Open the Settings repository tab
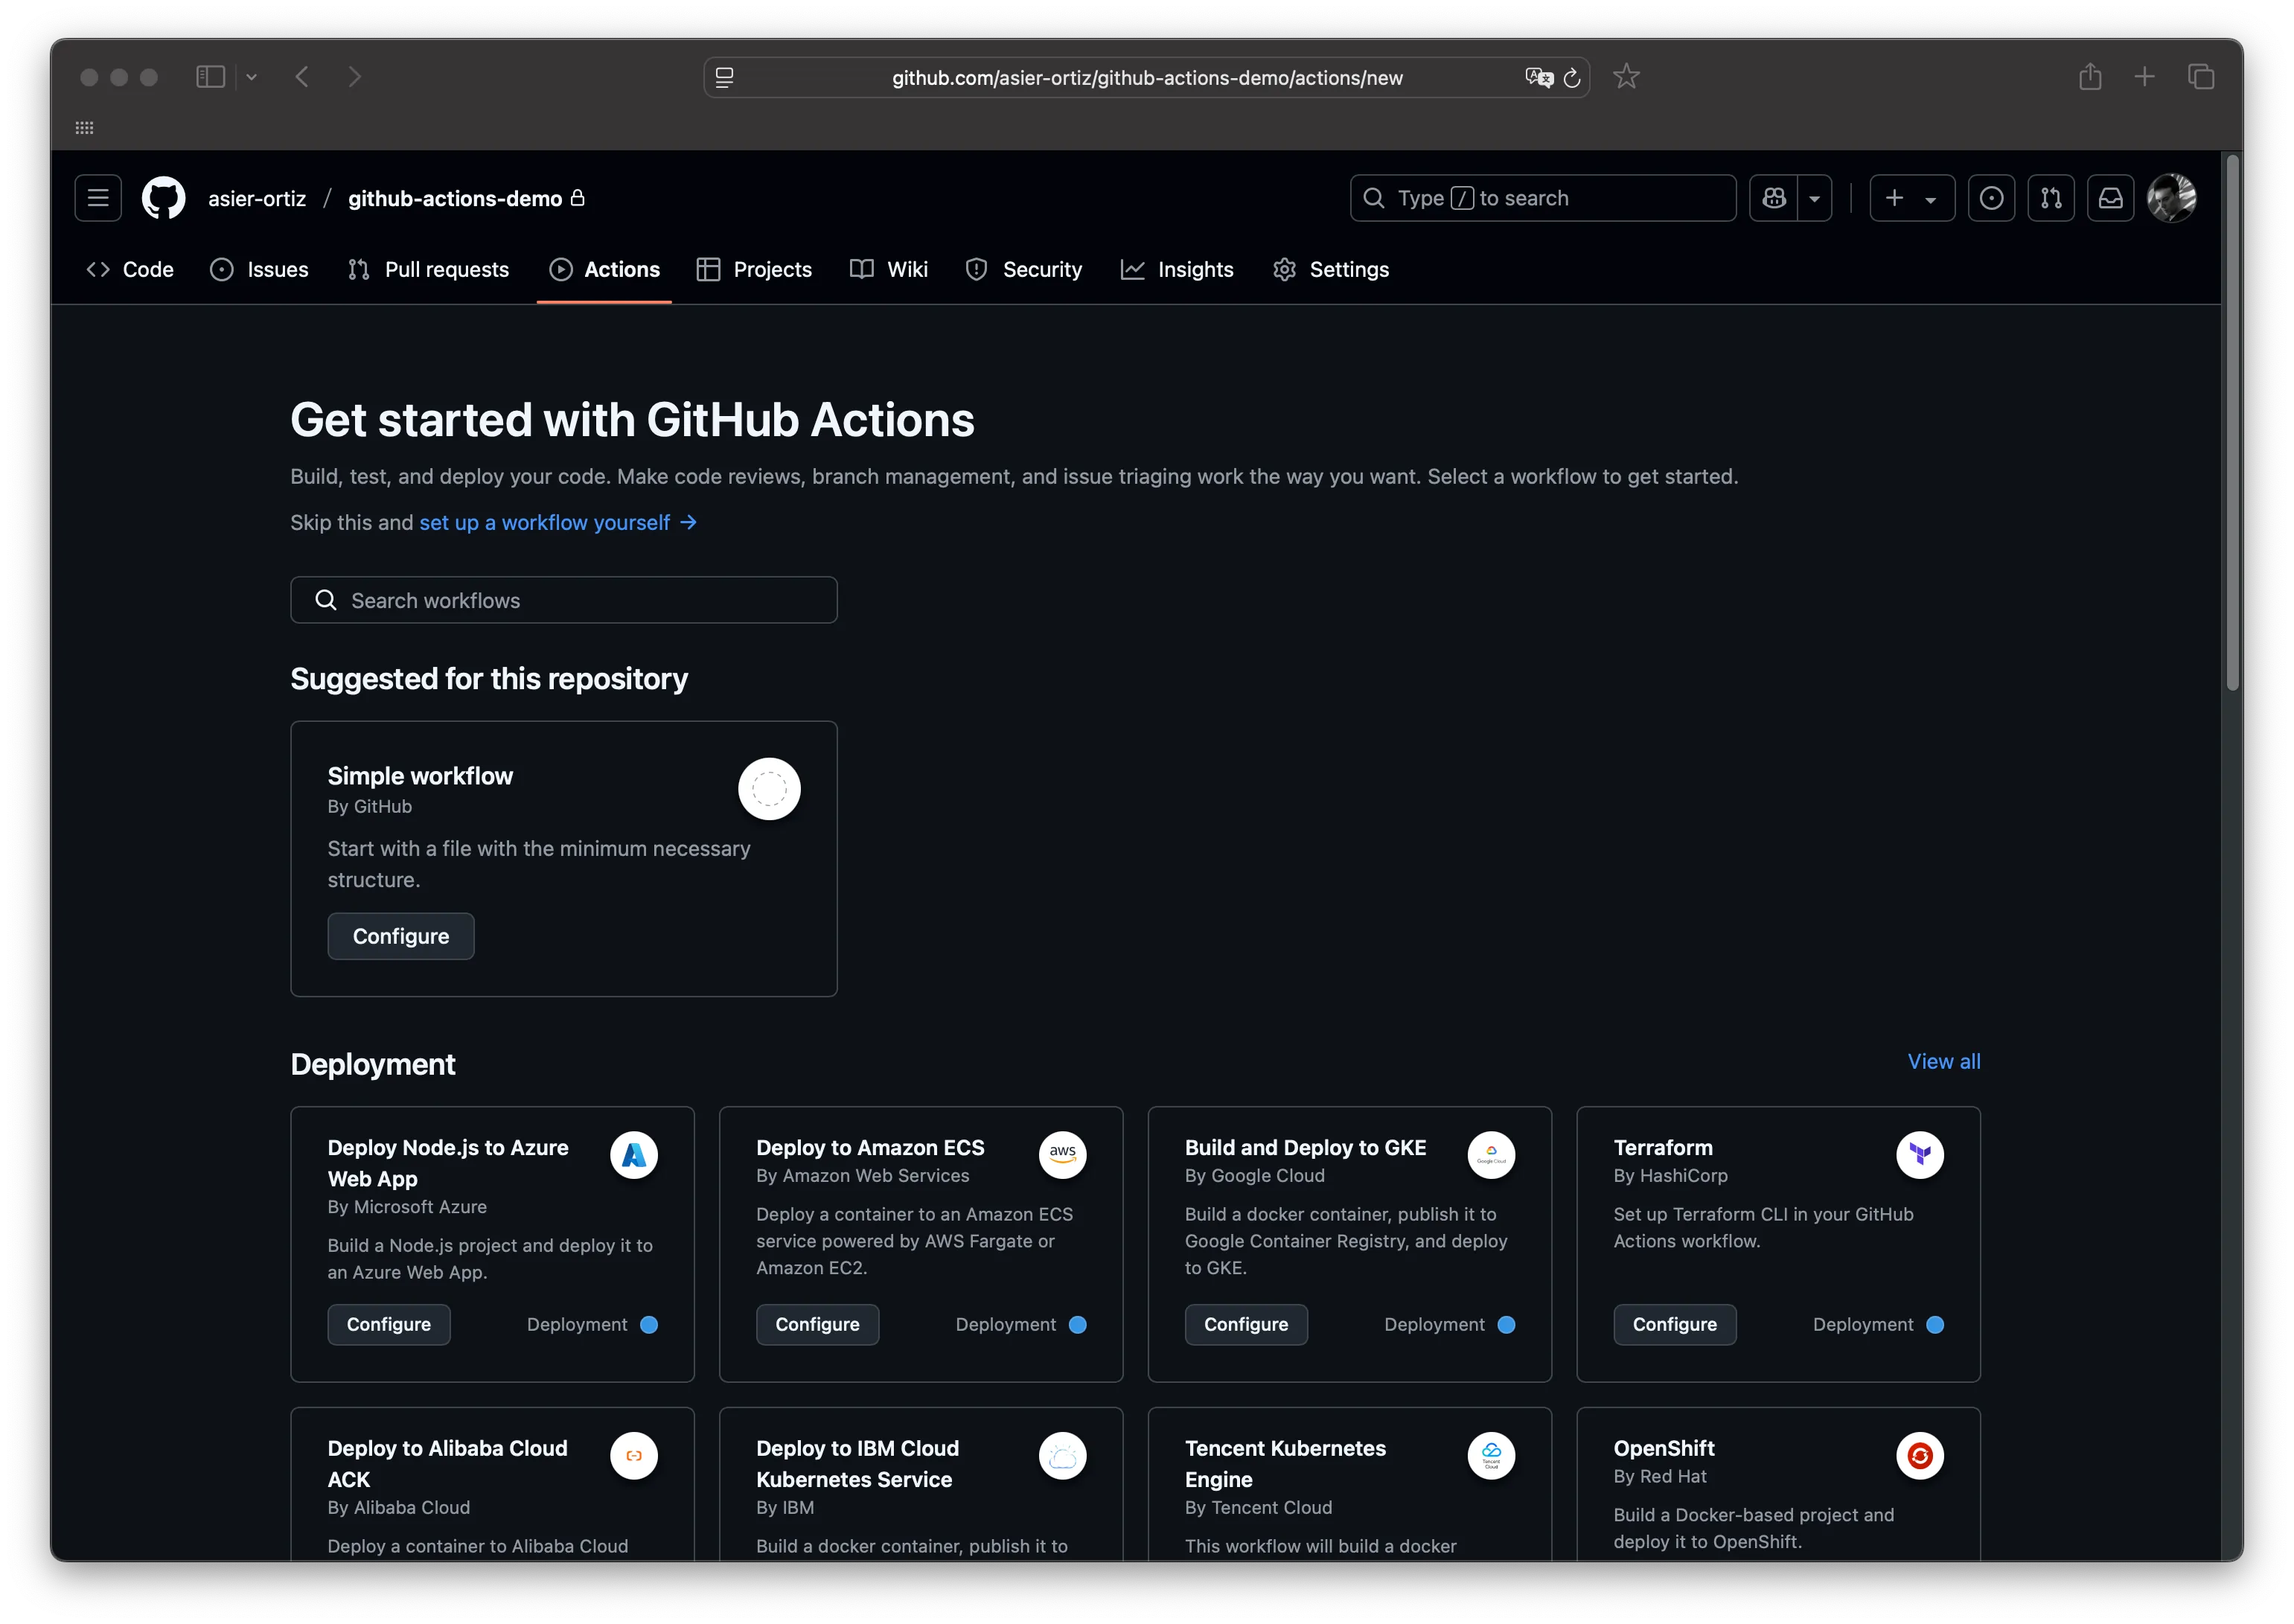Image resolution: width=2294 pixels, height=1624 pixels. click(x=1330, y=269)
